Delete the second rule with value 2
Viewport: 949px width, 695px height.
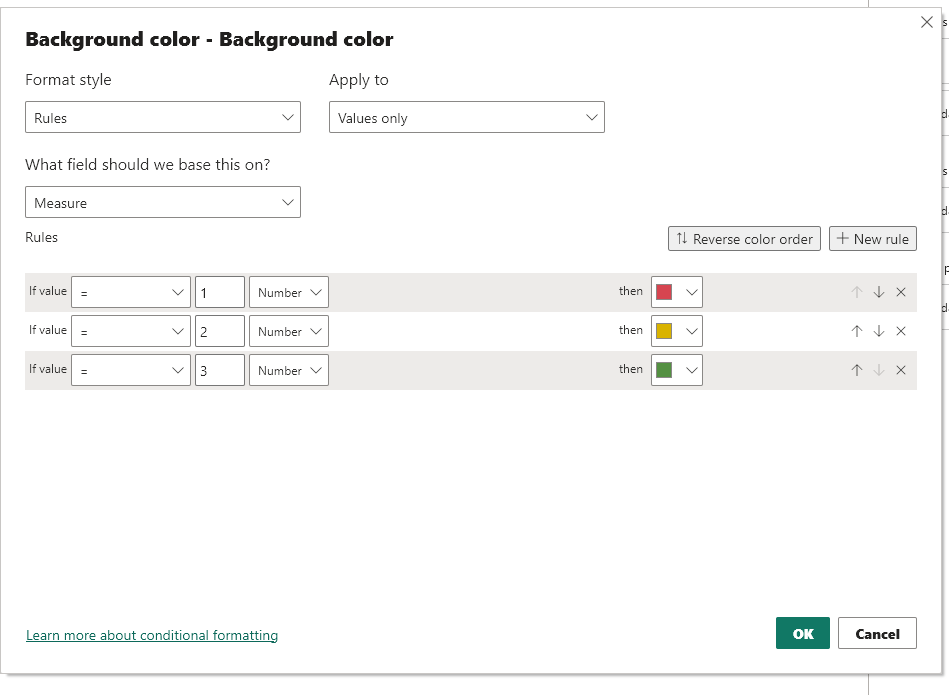[x=901, y=331]
